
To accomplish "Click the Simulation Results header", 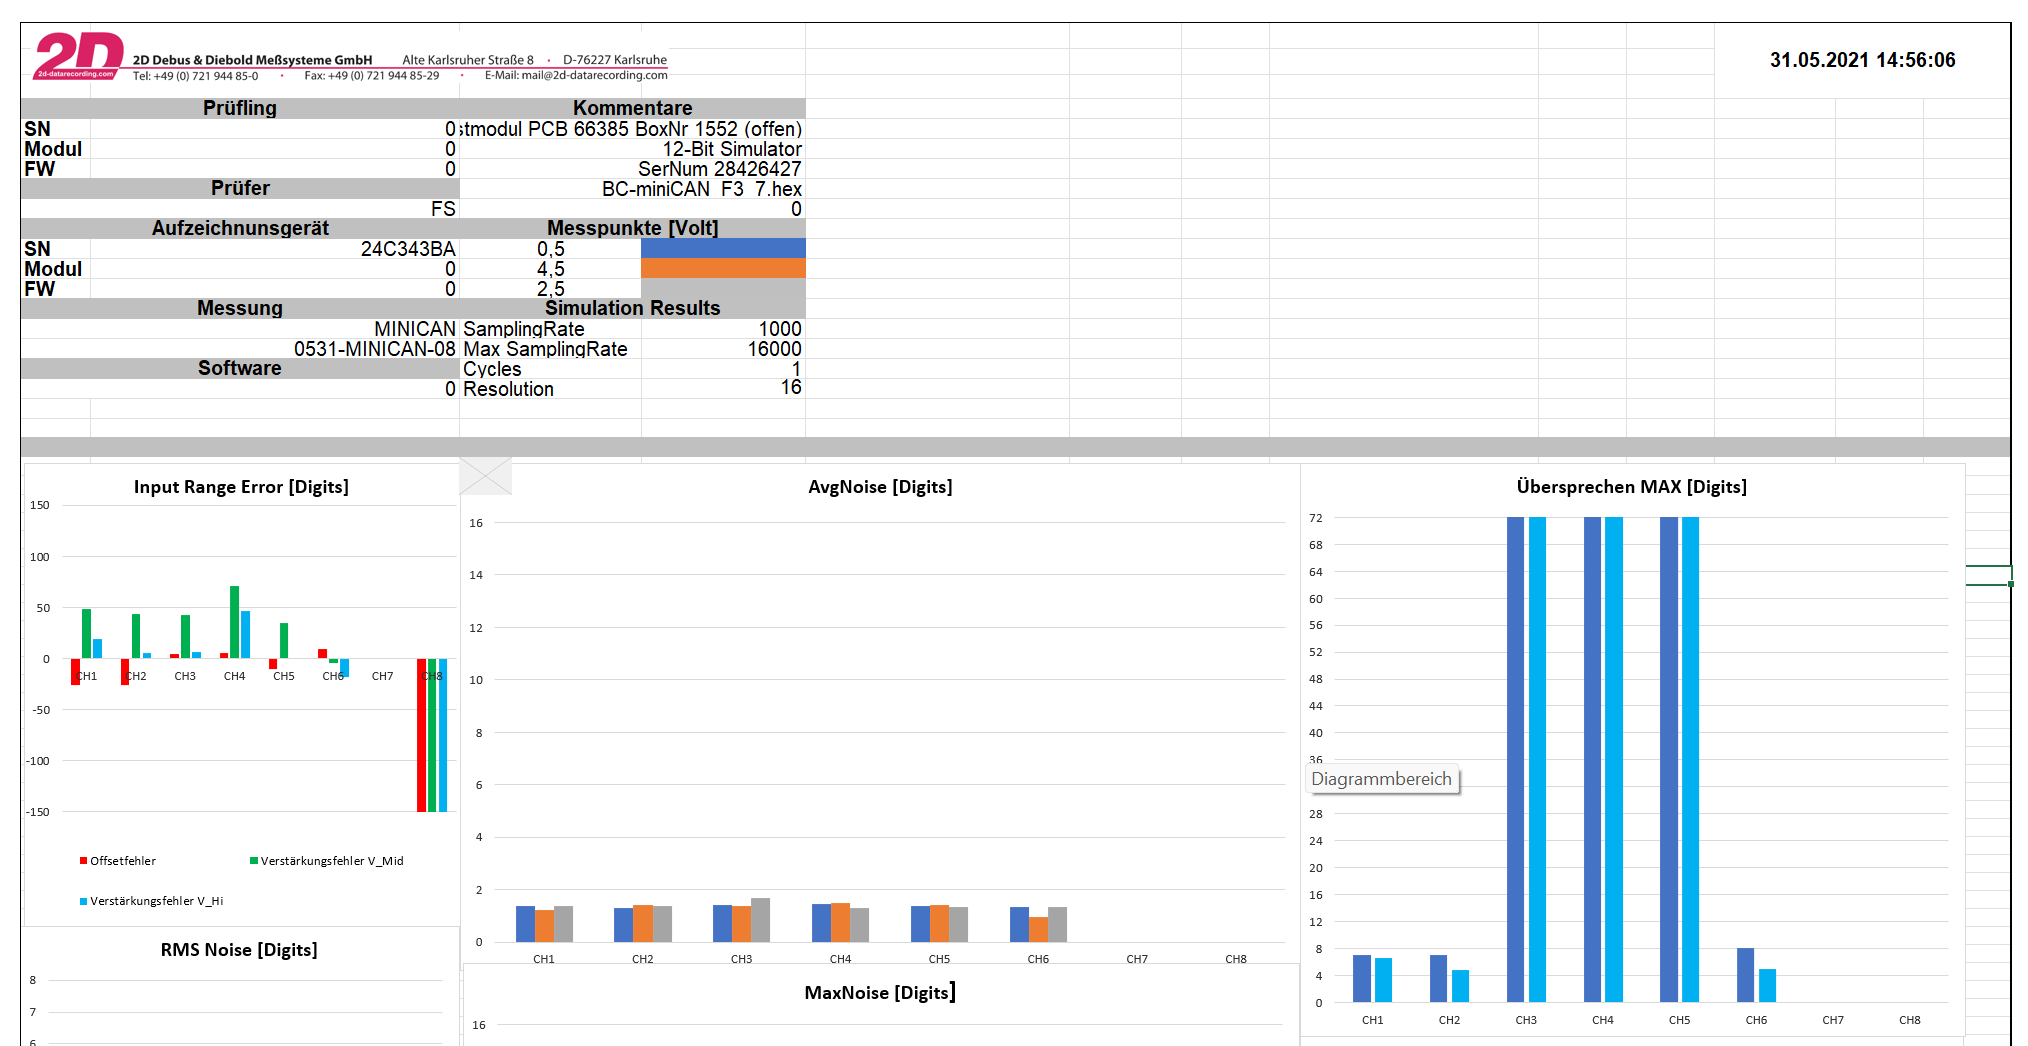I will [x=632, y=308].
